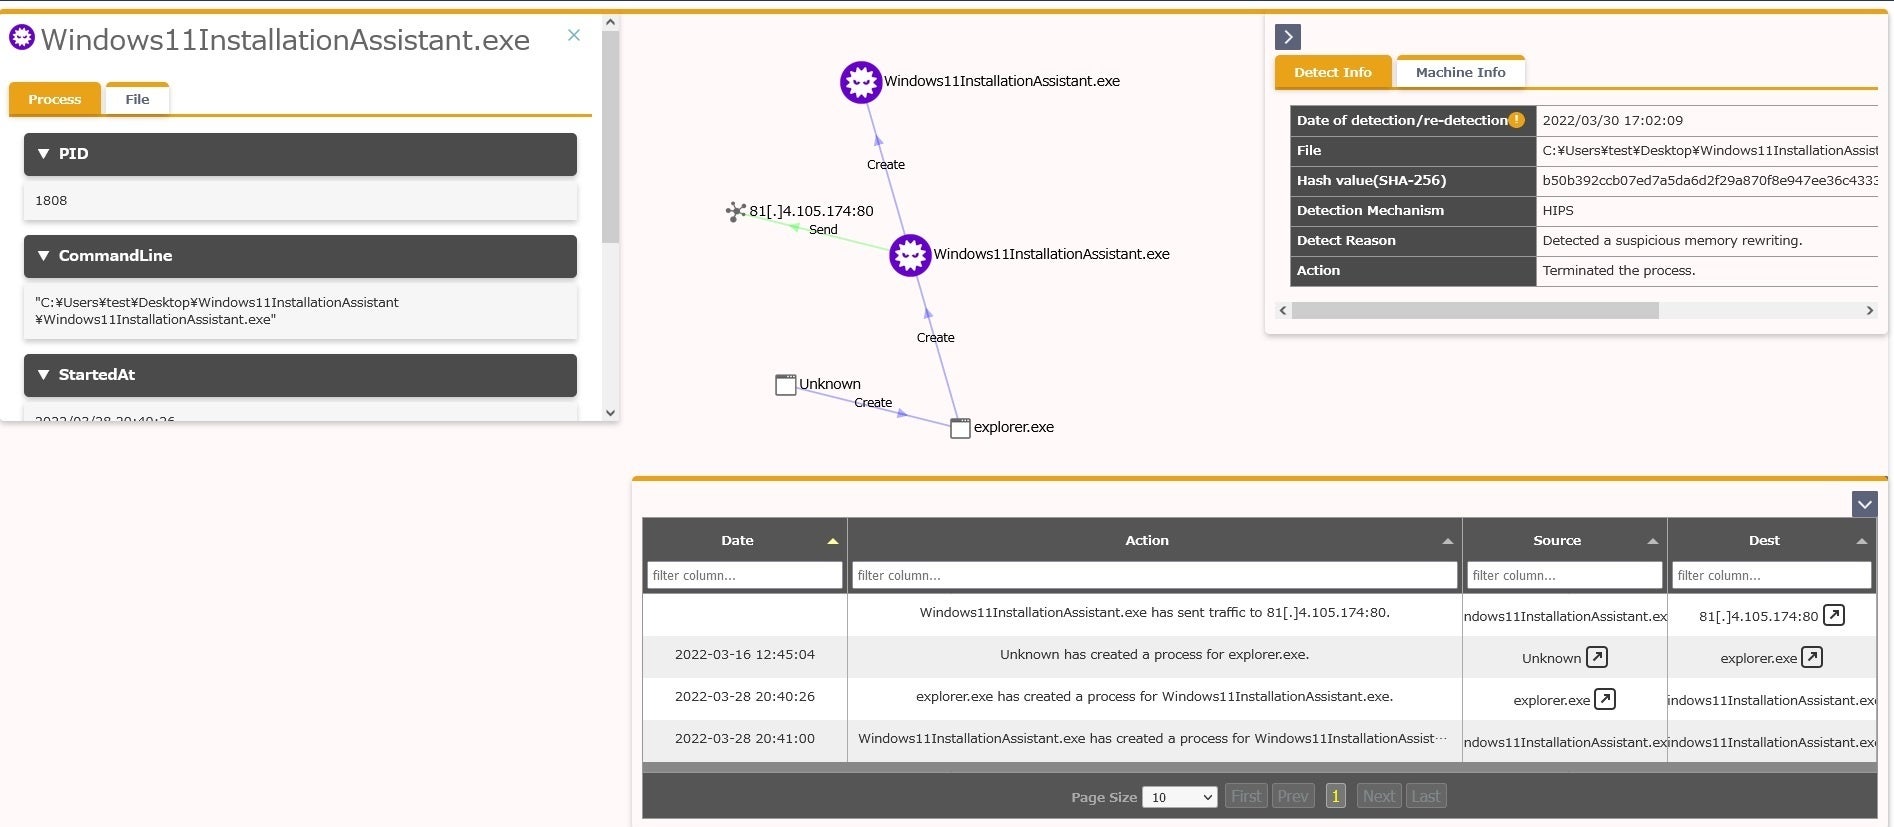1894x827 pixels.
Task: Close the Windows11InstallationAssistant.exe details panel
Action: click(x=574, y=35)
